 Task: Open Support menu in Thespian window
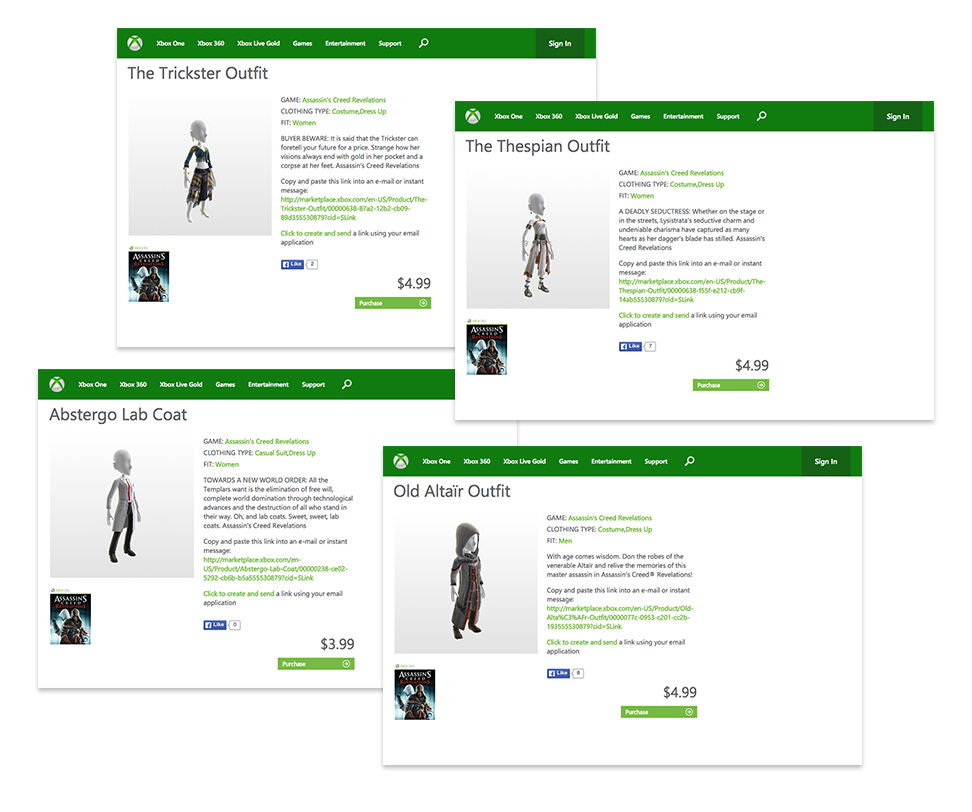tap(728, 117)
